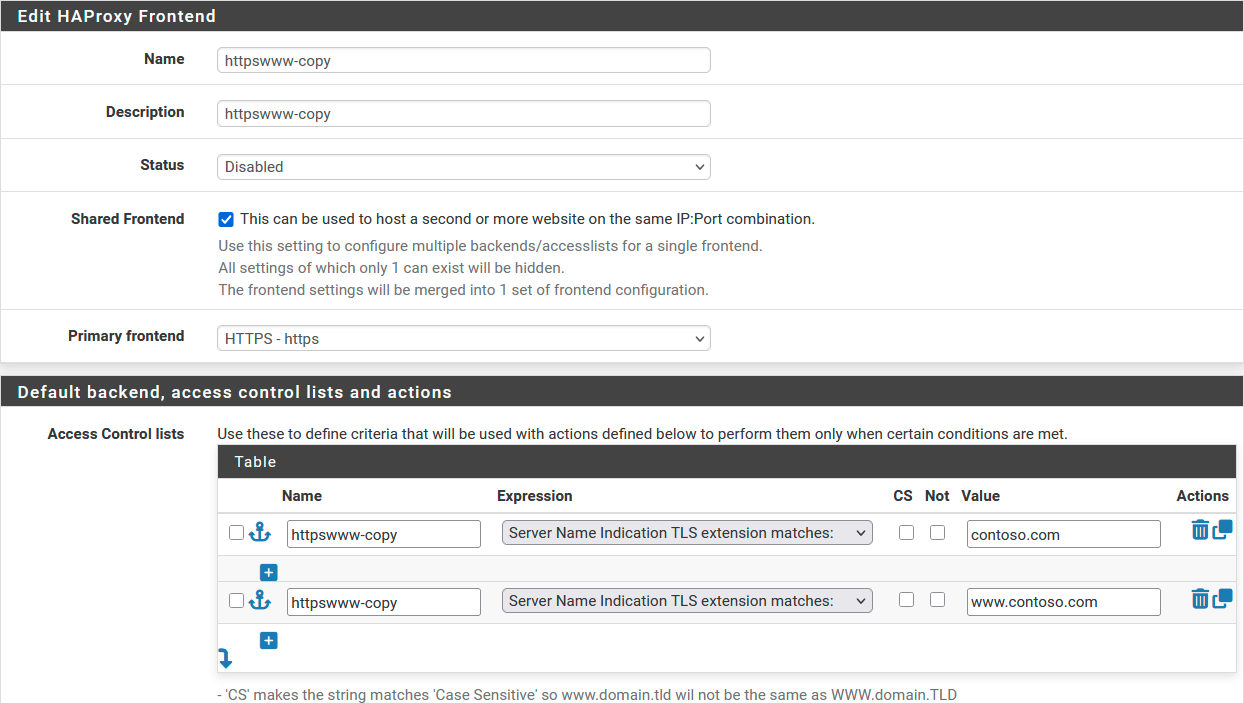Check Not for the www.contoso.com row
The height and width of the screenshot is (703, 1244).
click(937, 600)
